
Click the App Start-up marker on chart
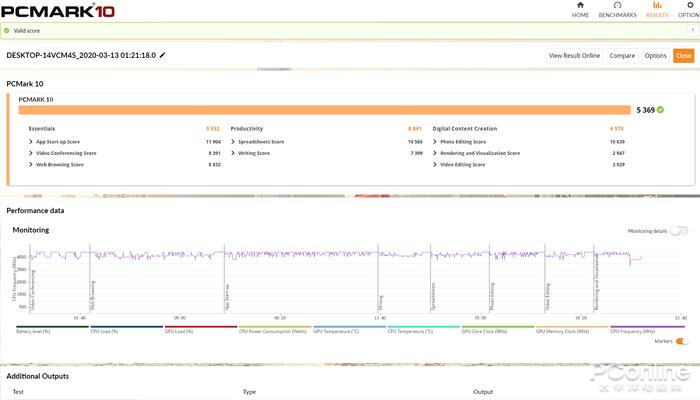tap(227, 297)
